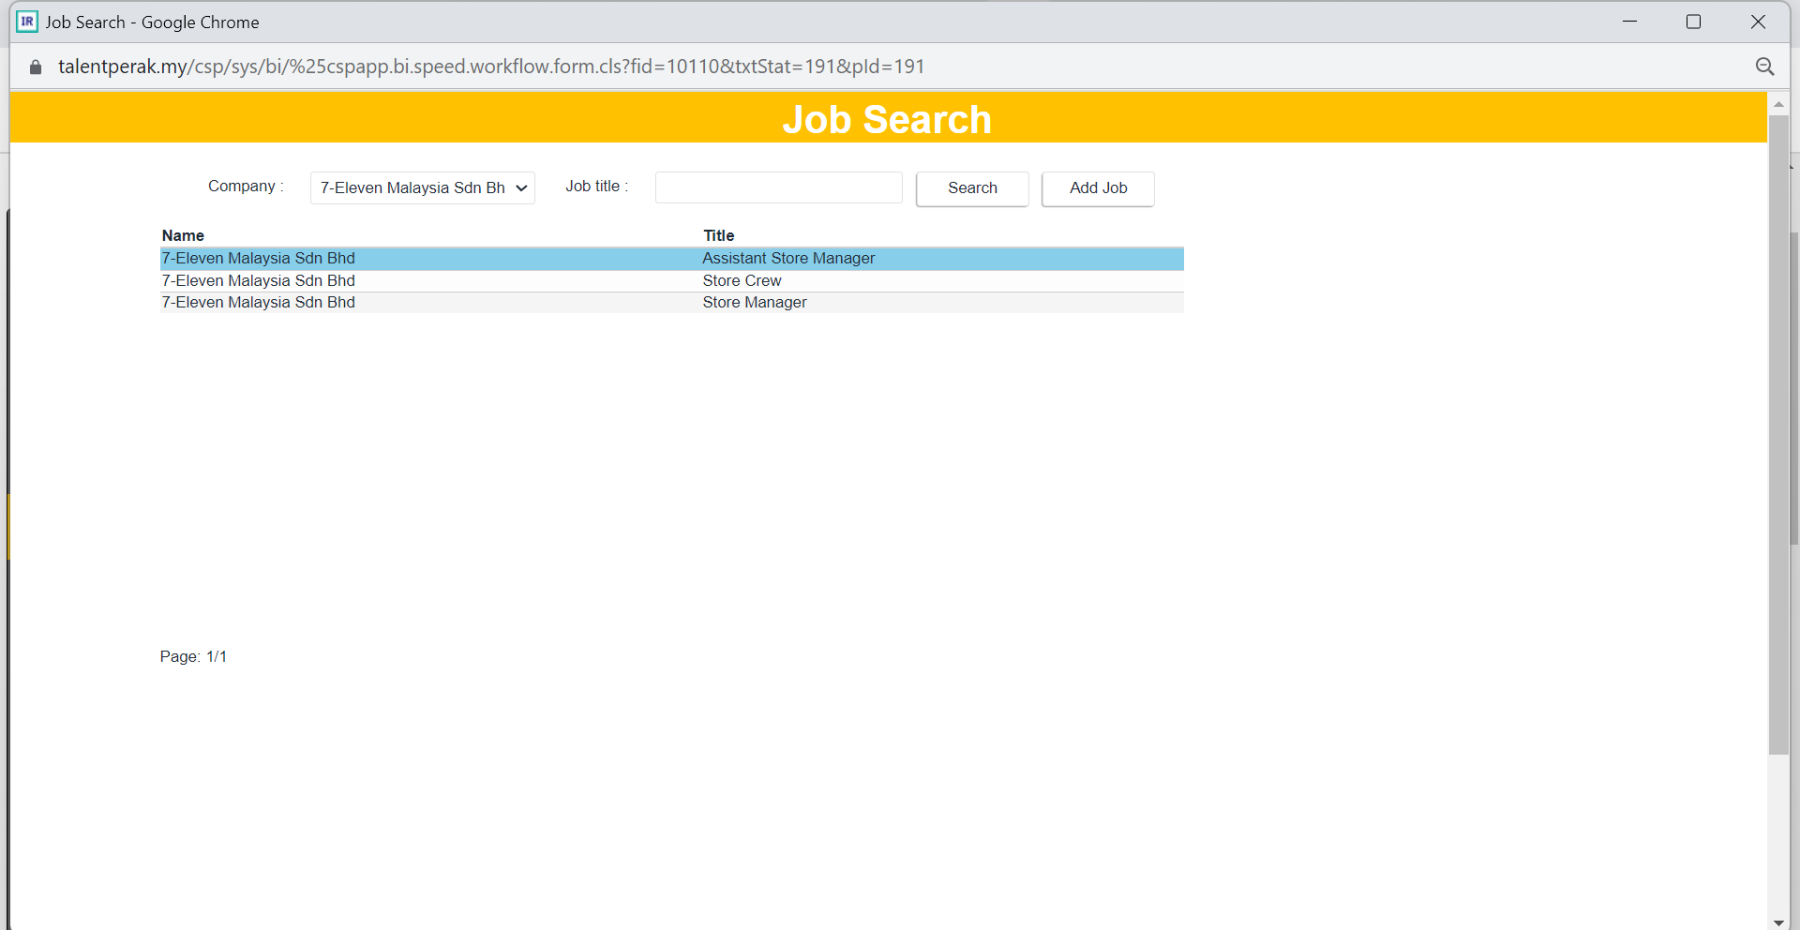Screen dimensions: 1800x930
Task: Maximize the Job Search Chrome window
Action: 1693,22
